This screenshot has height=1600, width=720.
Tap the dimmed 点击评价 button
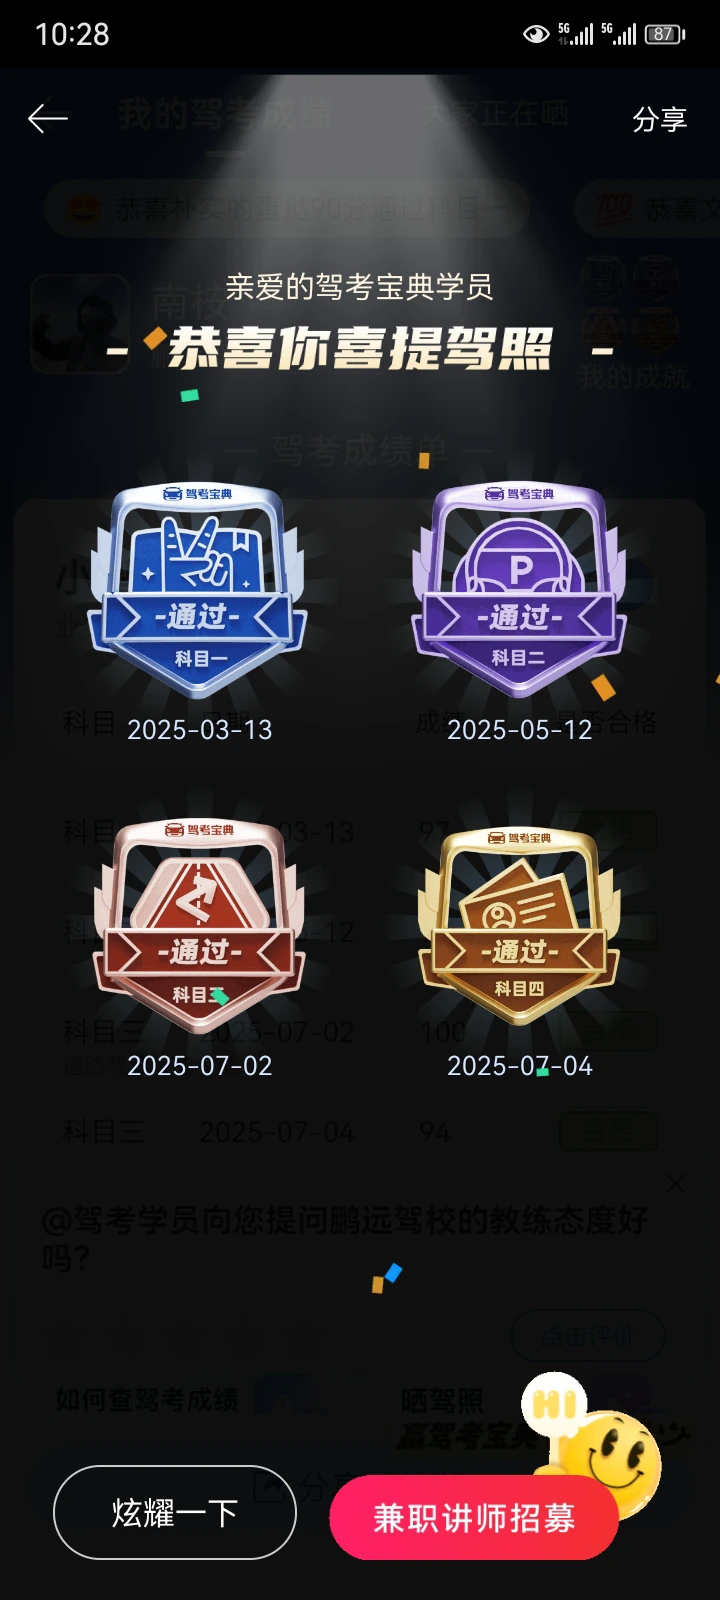(588, 1336)
